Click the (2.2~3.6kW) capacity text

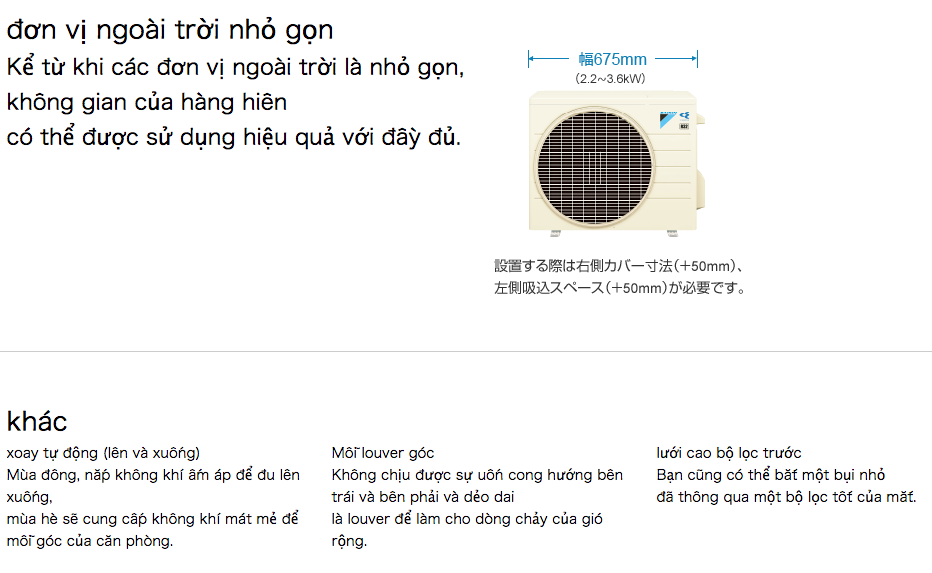tap(610, 78)
